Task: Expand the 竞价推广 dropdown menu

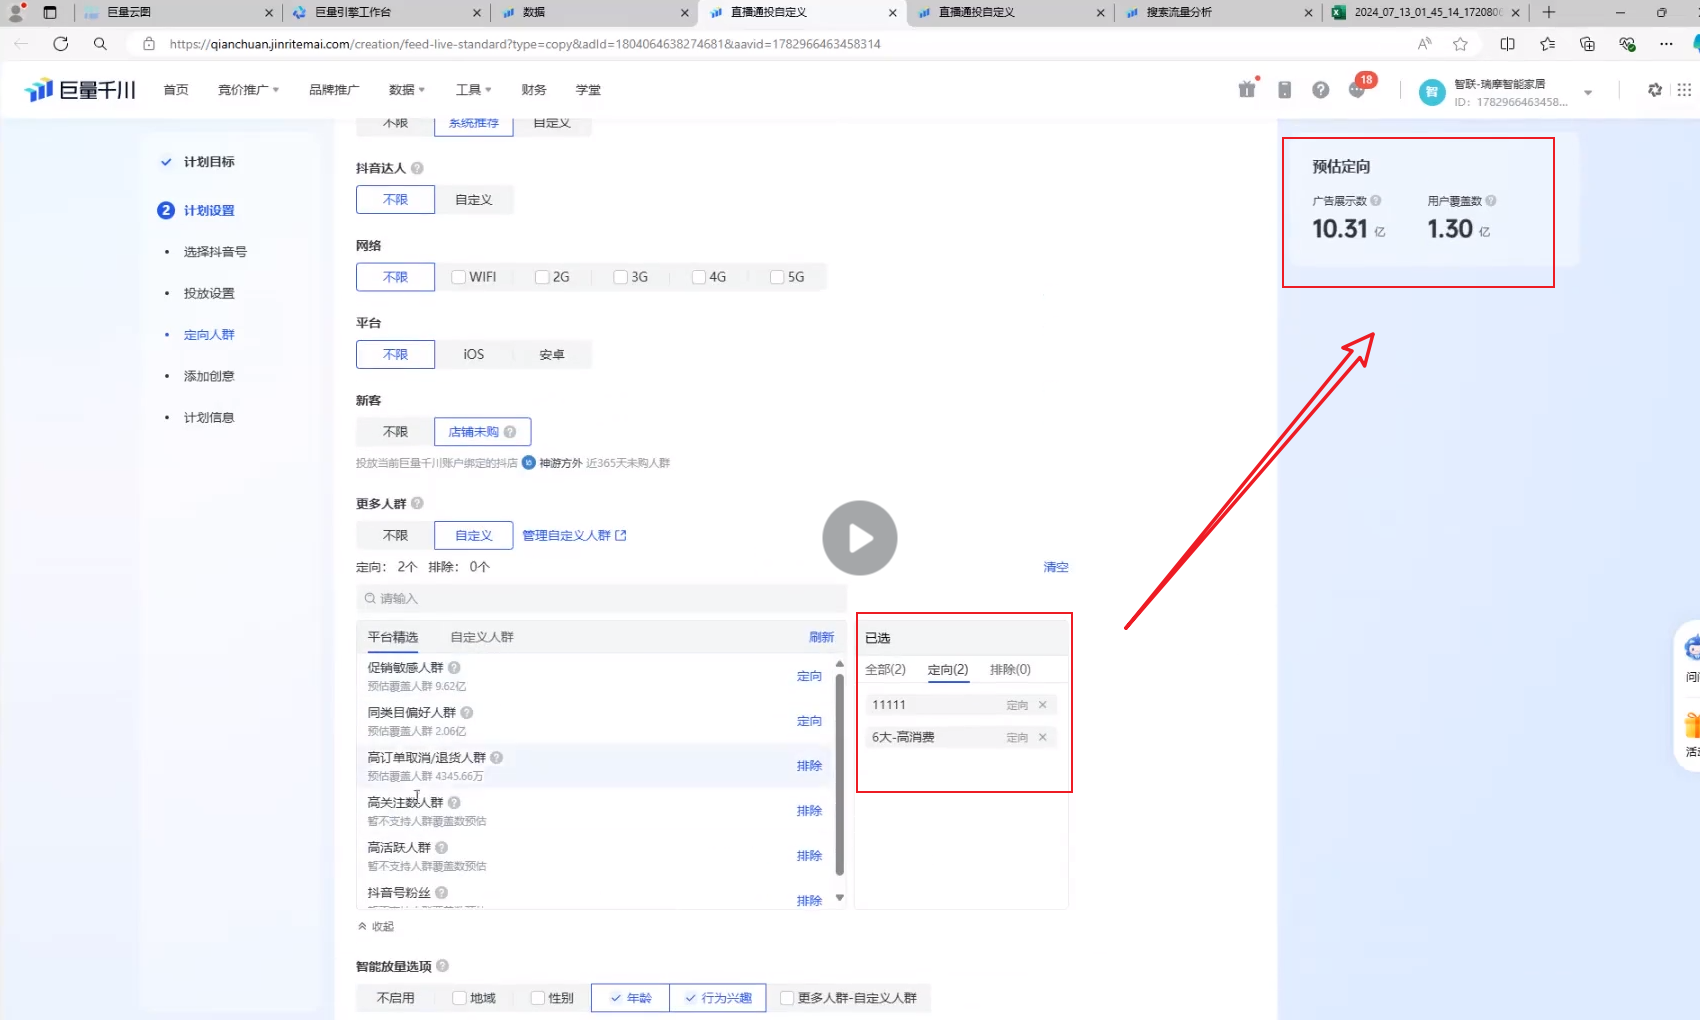Action: 248,90
